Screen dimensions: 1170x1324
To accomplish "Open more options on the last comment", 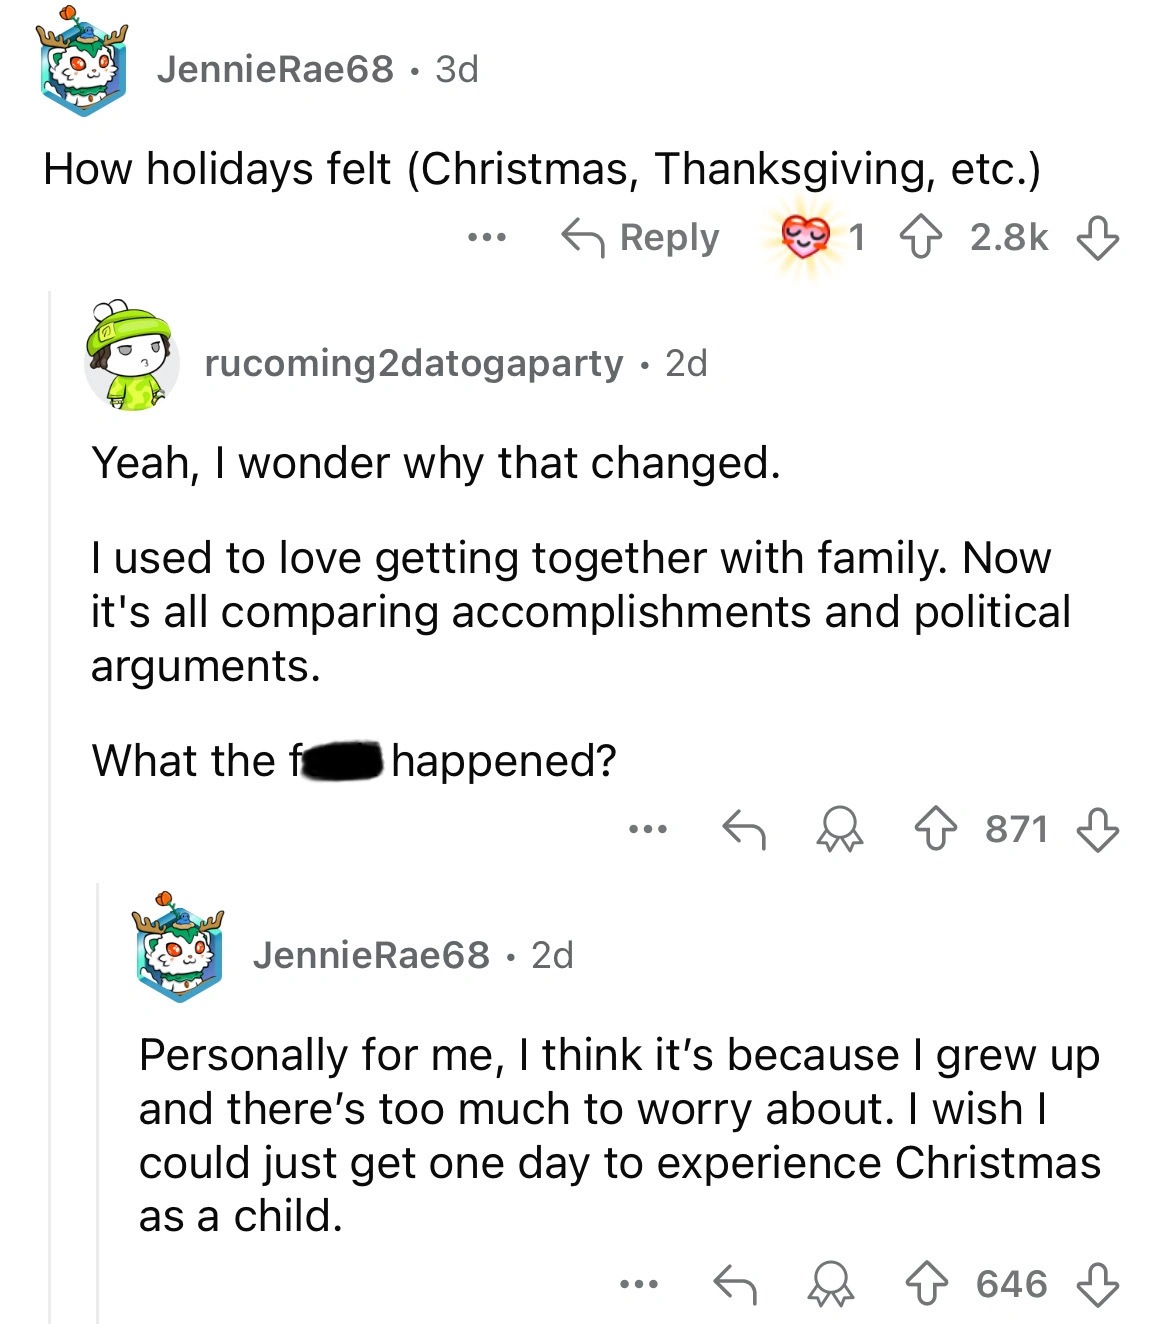I will point(639,1284).
